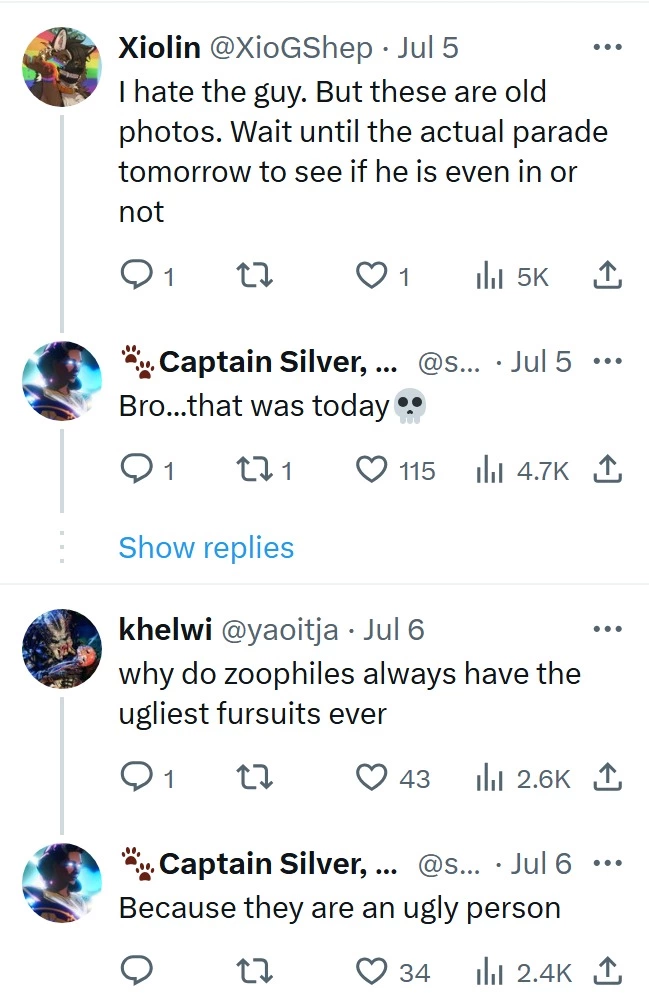Open Xiolin's profile avatar
Screen dimensions: 649x1004
[x=61, y=66]
